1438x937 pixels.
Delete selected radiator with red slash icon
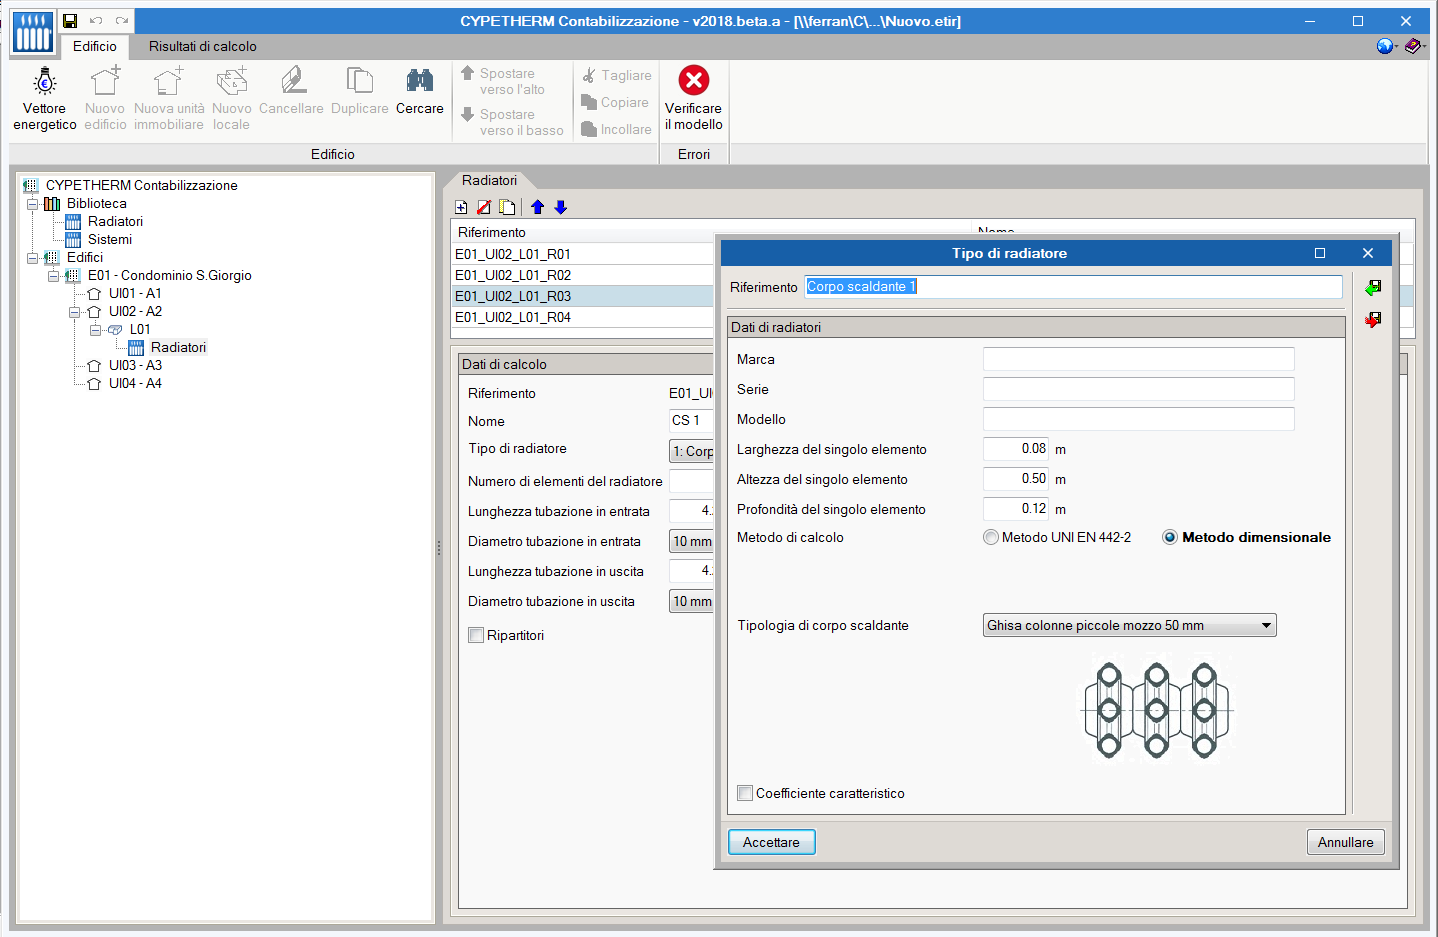[484, 207]
